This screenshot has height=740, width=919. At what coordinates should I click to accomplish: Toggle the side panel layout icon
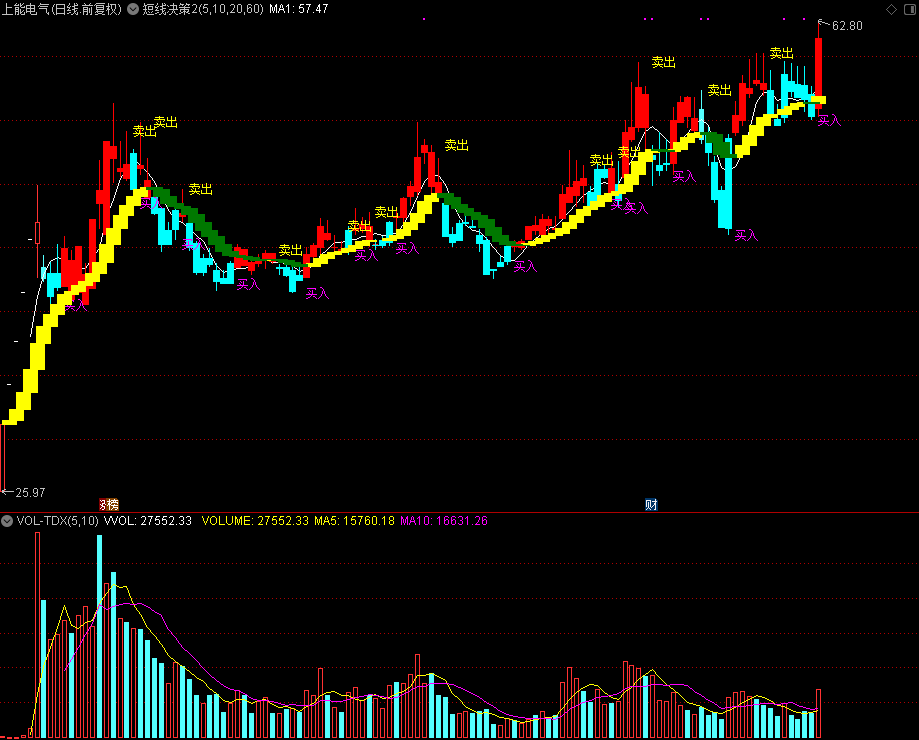910,9
